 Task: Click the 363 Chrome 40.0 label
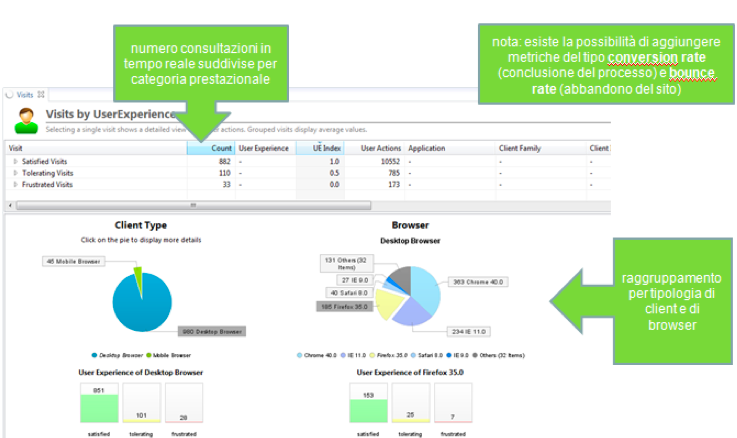(x=478, y=282)
